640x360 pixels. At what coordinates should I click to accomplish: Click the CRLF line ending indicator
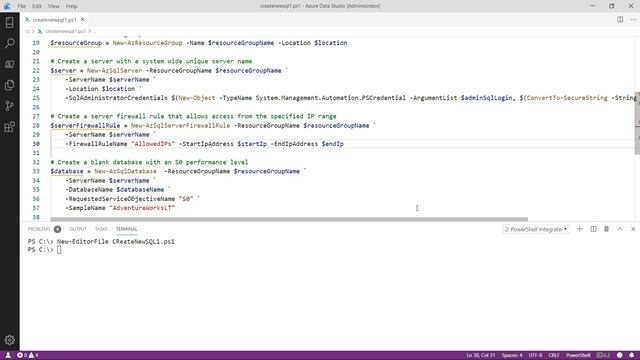click(554, 355)
